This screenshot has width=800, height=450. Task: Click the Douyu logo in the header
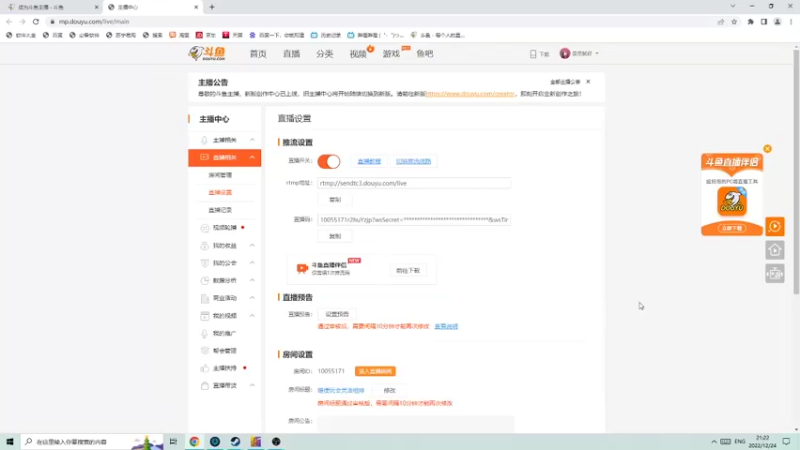(x=207, y=53)
